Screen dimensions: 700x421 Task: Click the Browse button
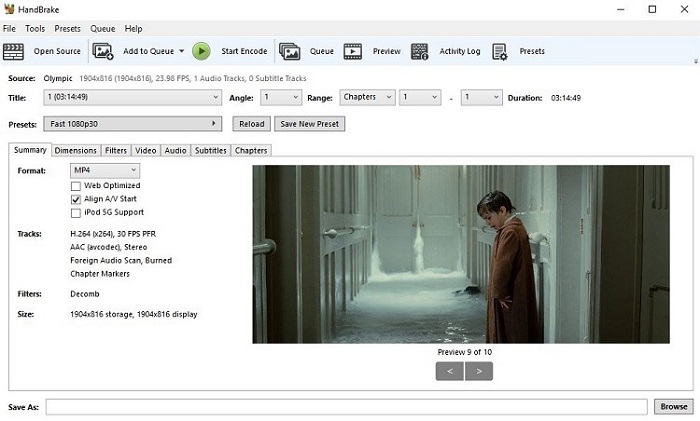(x=674, y=407)
